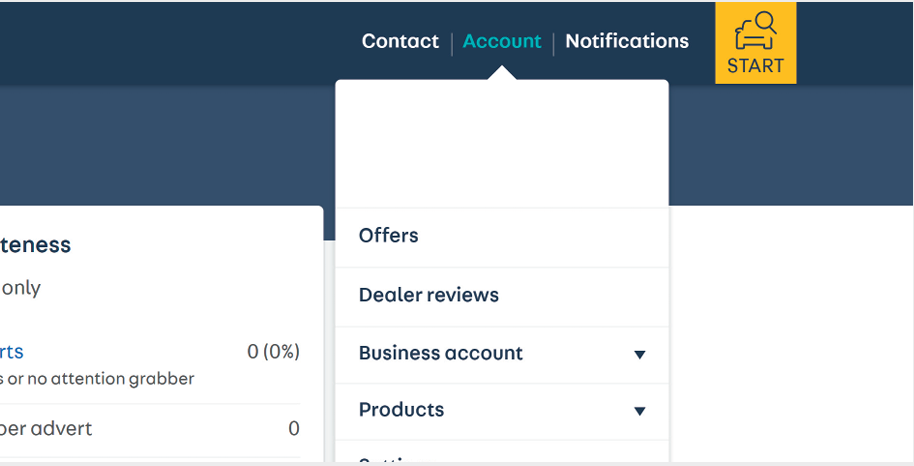Open the Contact page in header

click(x=400, y=41)
